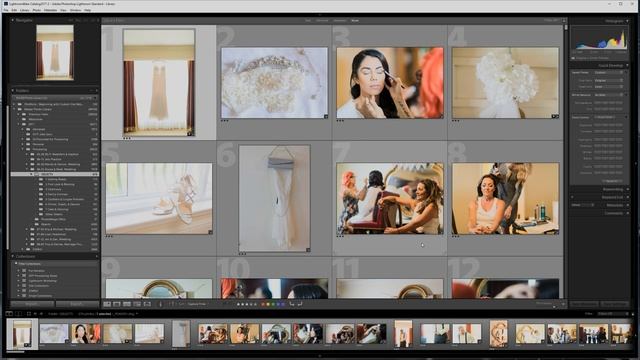The width and height of the screenshot is (640, 360).
Task: Collapse the Quick Develop panel
Action: coord(627,65)
